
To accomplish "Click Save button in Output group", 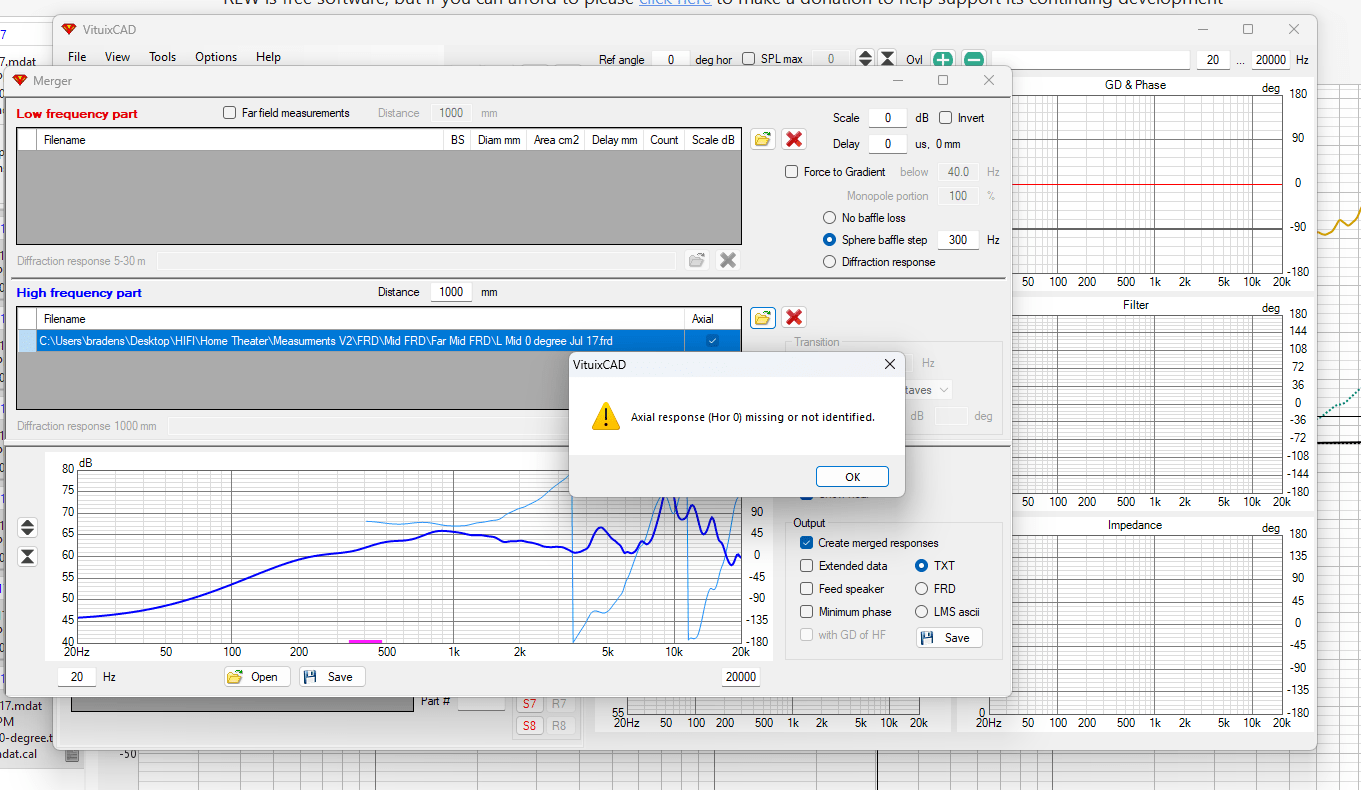I will click(x=949, y=638).
